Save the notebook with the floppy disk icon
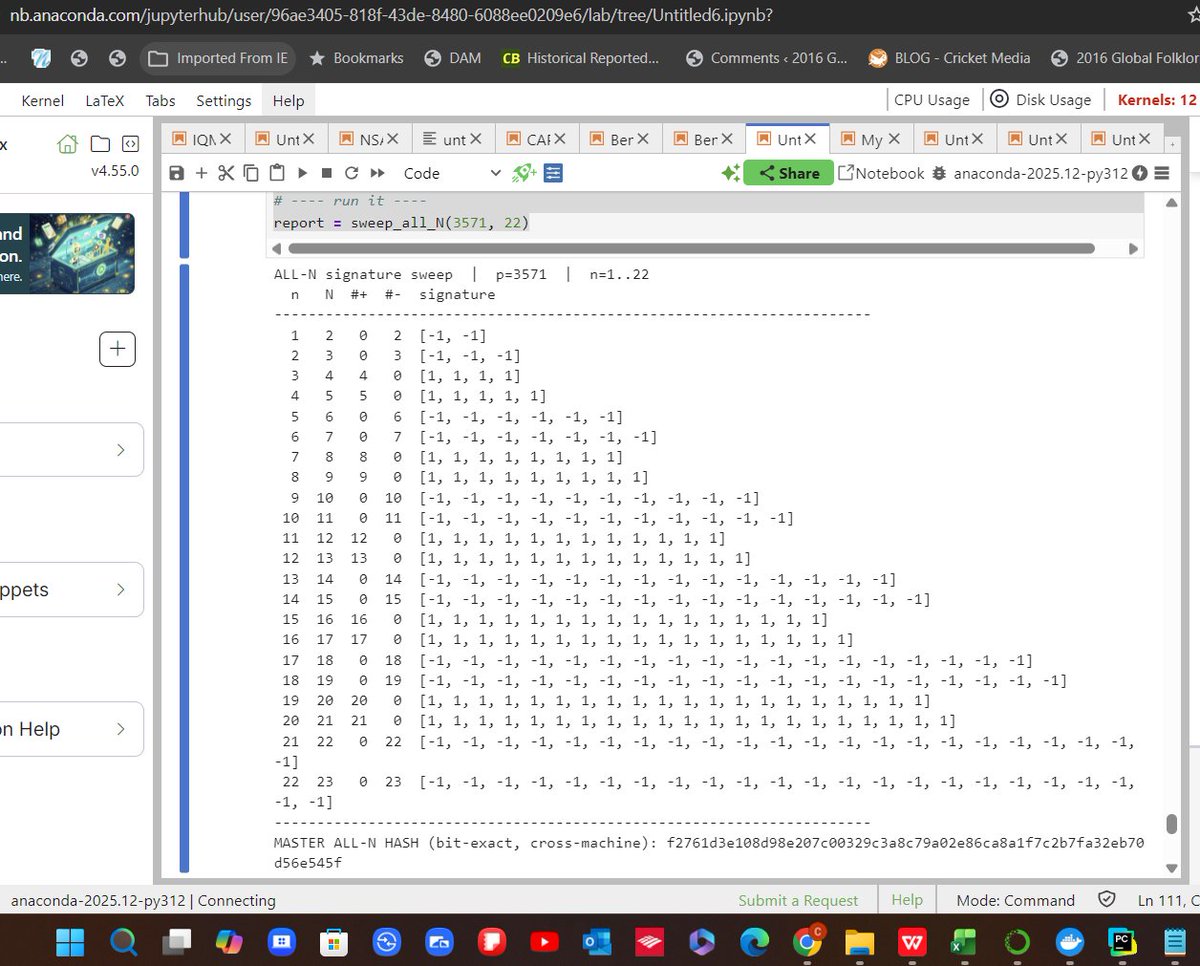 point(177,173)
